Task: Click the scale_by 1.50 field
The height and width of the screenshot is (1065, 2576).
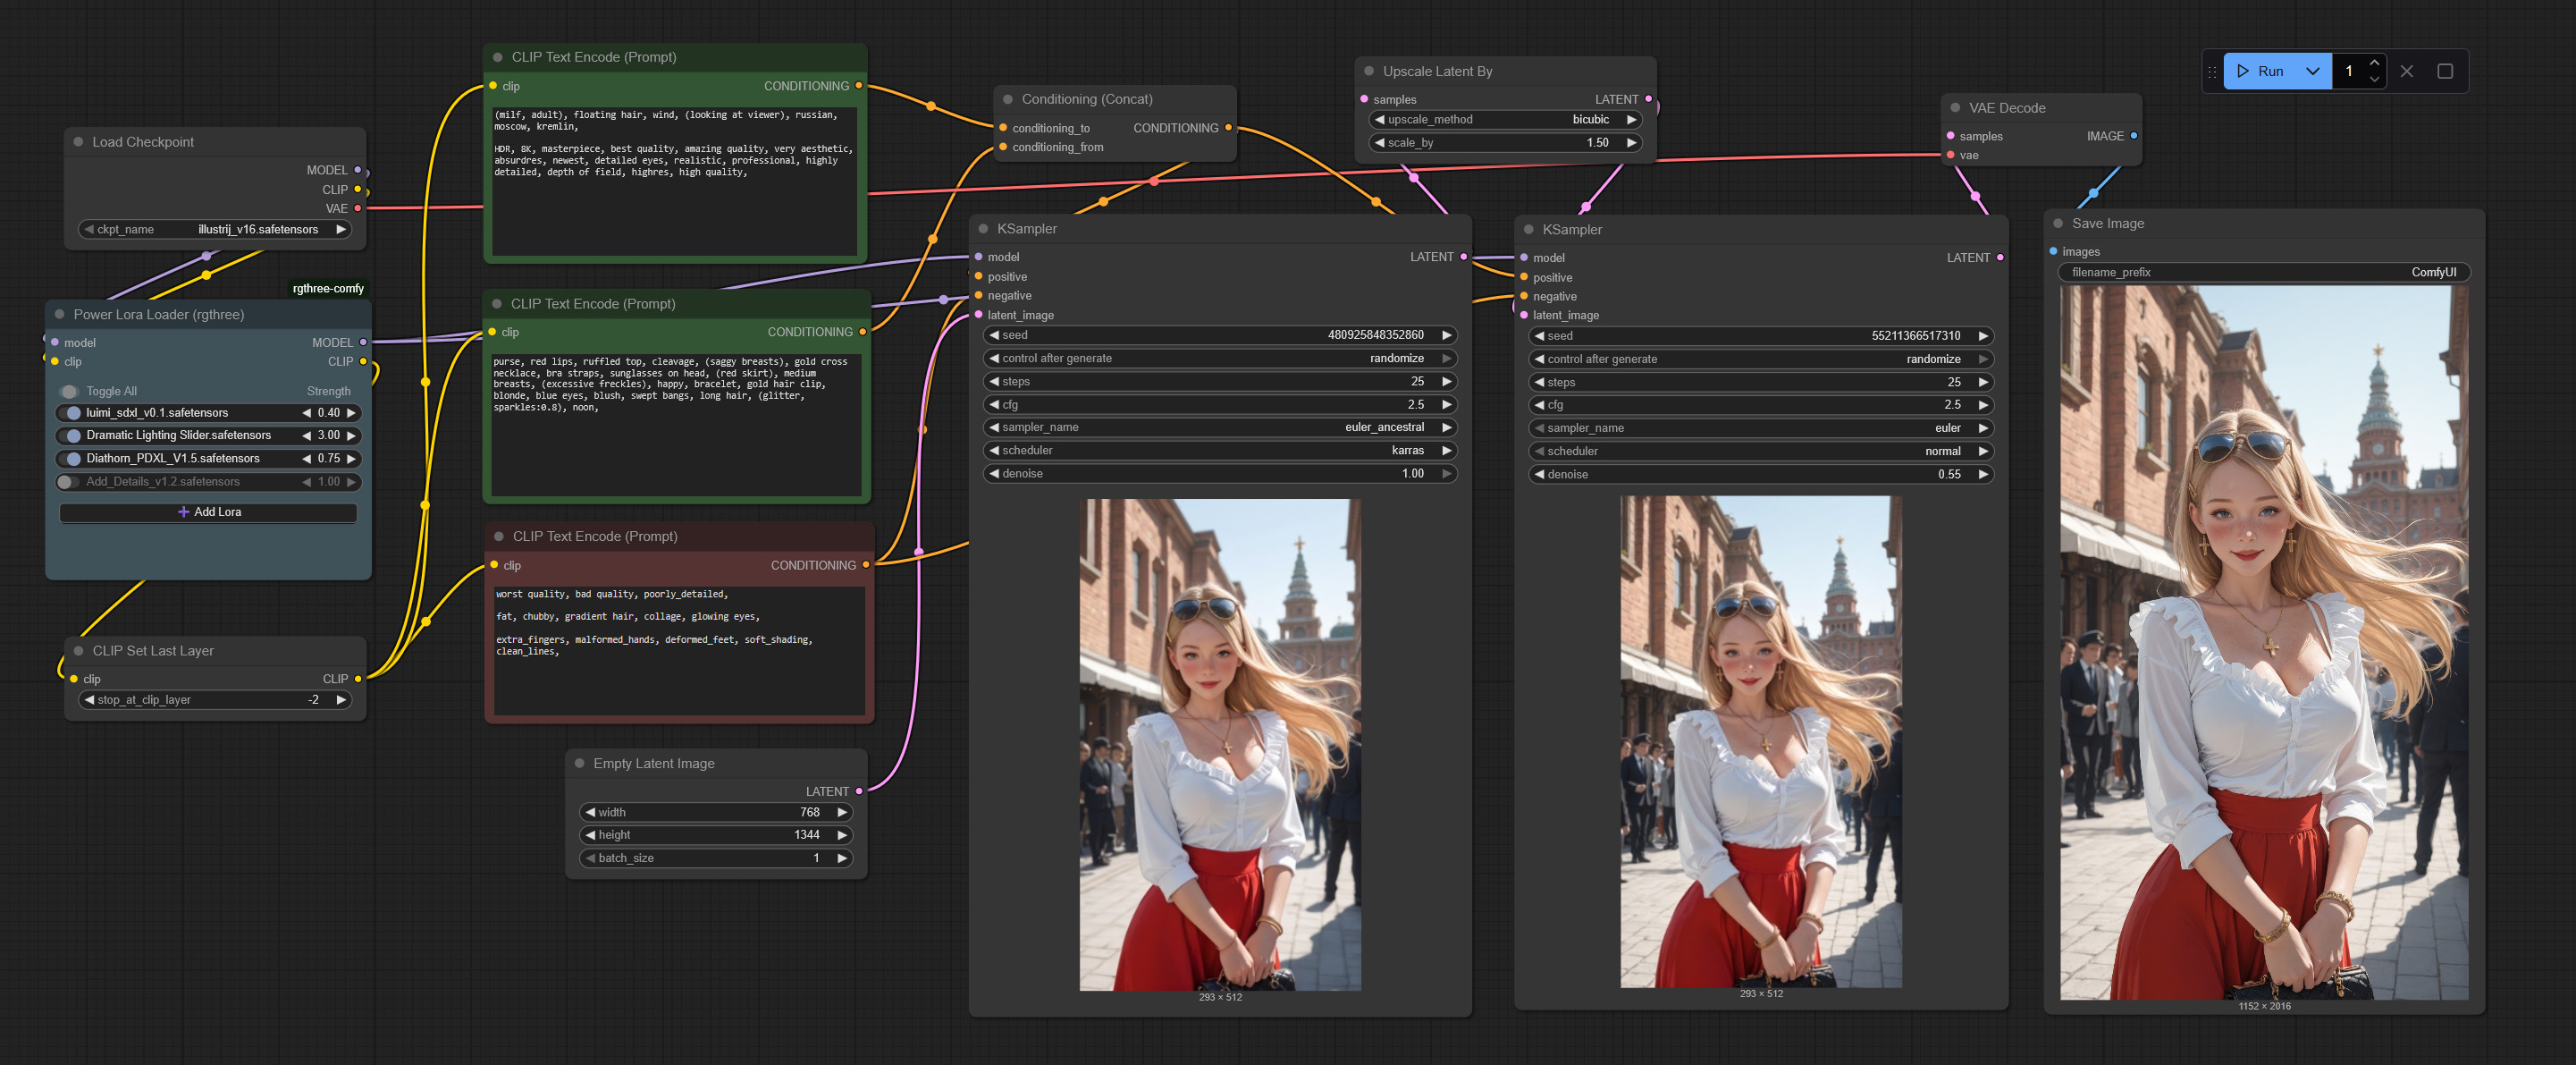Action: (1505, 143)
